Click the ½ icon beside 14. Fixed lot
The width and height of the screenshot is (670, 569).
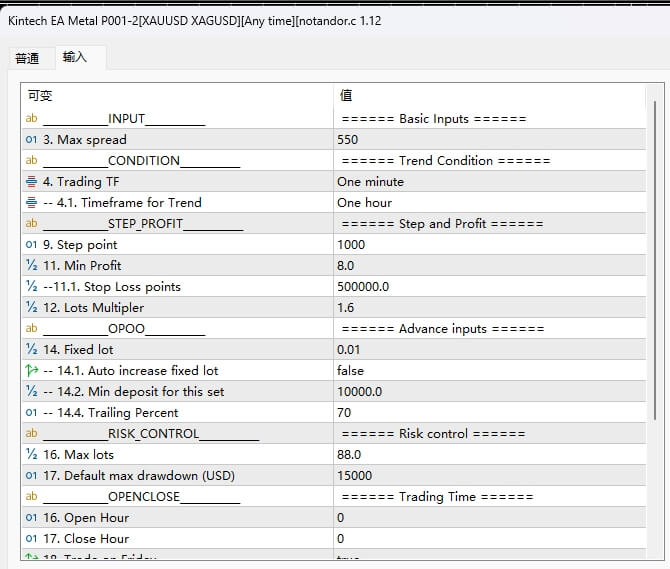[32, 349]
